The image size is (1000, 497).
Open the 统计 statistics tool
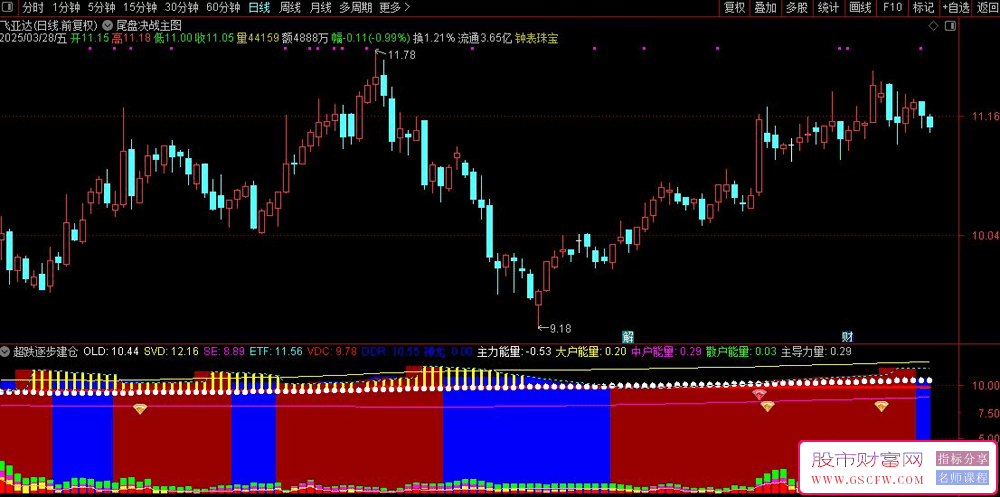(828, 8)
